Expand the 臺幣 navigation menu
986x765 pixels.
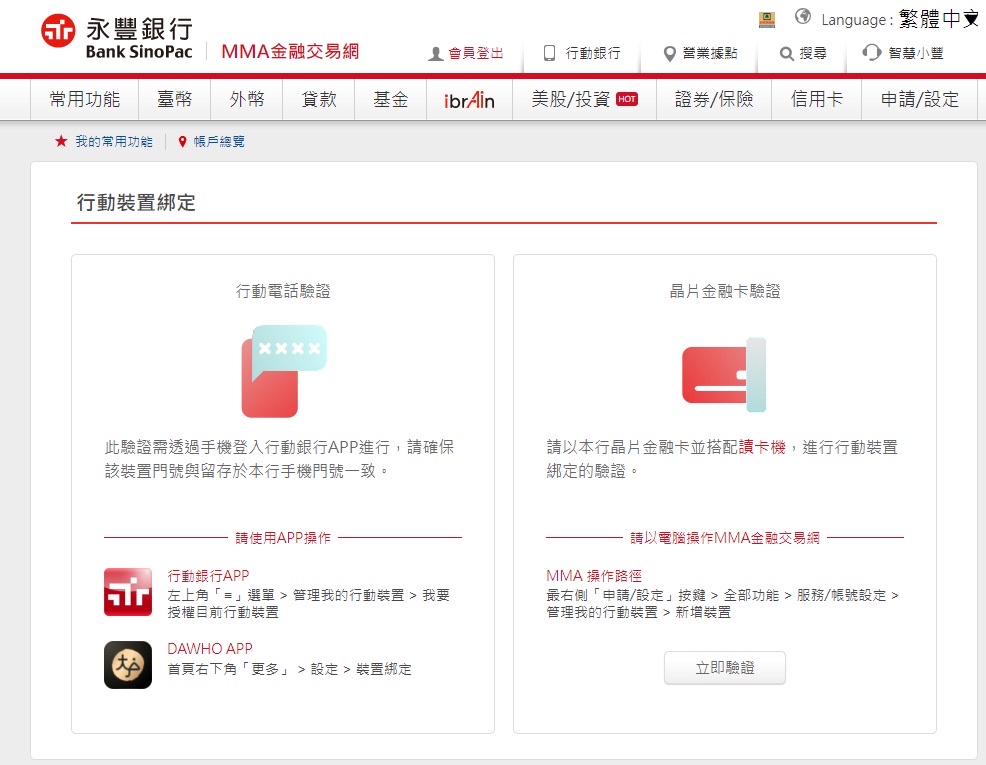click(x=180, y=99)
